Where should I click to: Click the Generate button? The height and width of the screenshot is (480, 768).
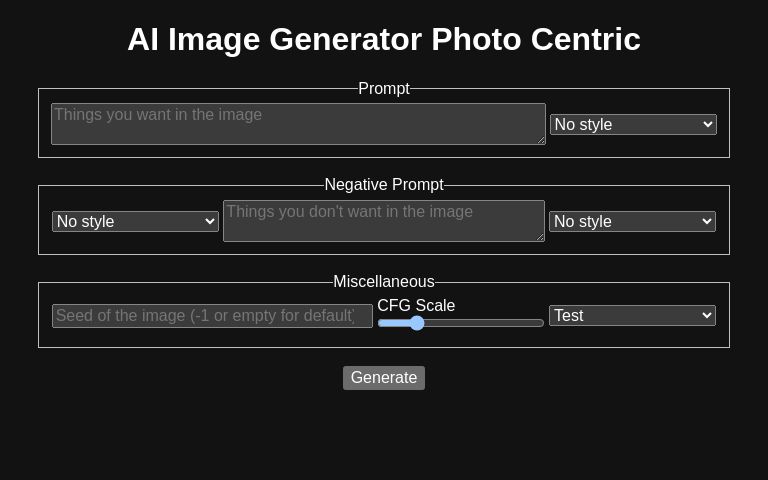(x=384, y=378)
